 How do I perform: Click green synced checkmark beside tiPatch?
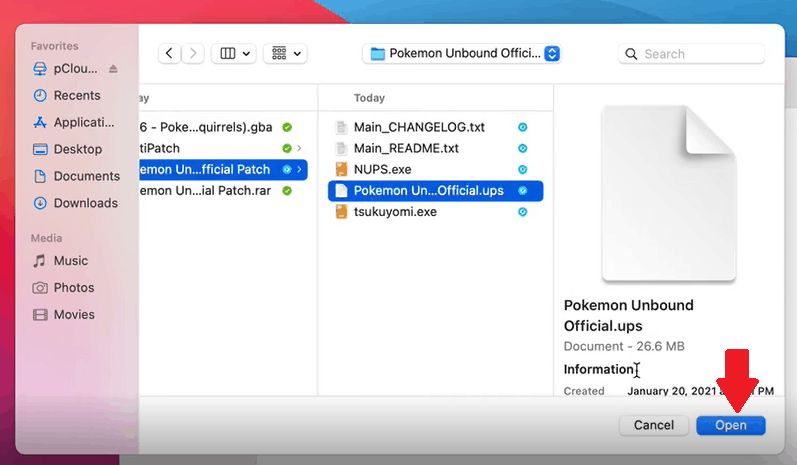coord(287,148)
